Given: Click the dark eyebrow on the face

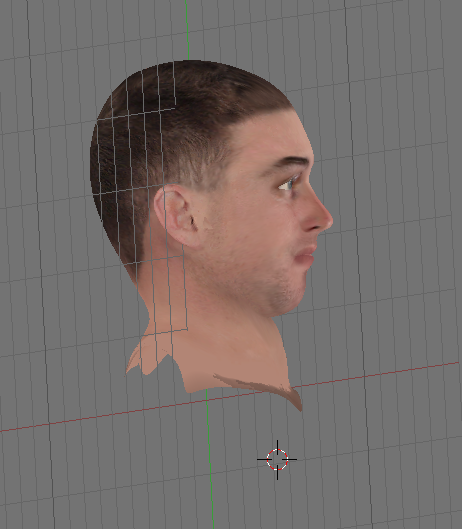Looking at the screenshot, I should (291, 162).
